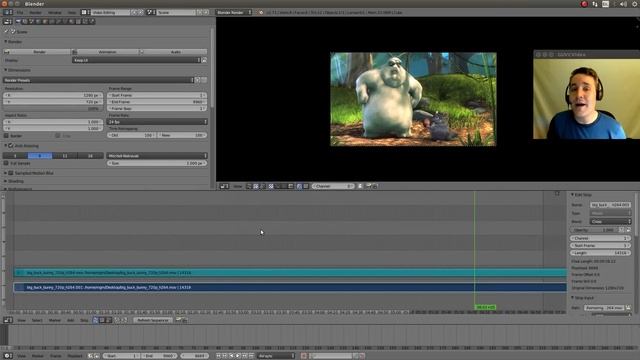Select the Physics properties tab icon

coord(92,21)
